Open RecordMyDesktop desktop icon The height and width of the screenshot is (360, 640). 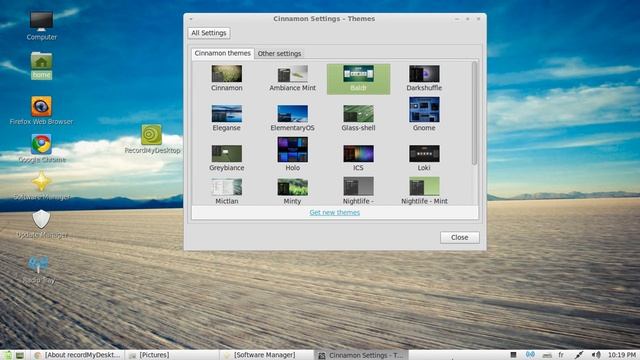[152, 140]
